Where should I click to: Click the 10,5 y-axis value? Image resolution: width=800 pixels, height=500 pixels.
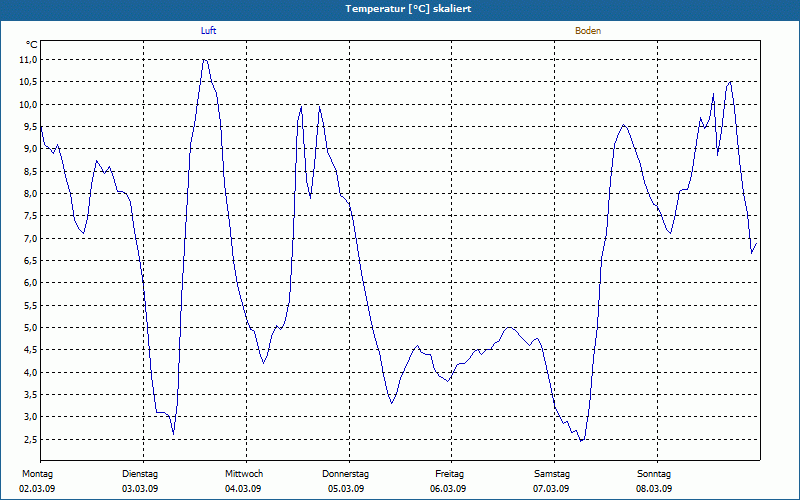[28, 82]
